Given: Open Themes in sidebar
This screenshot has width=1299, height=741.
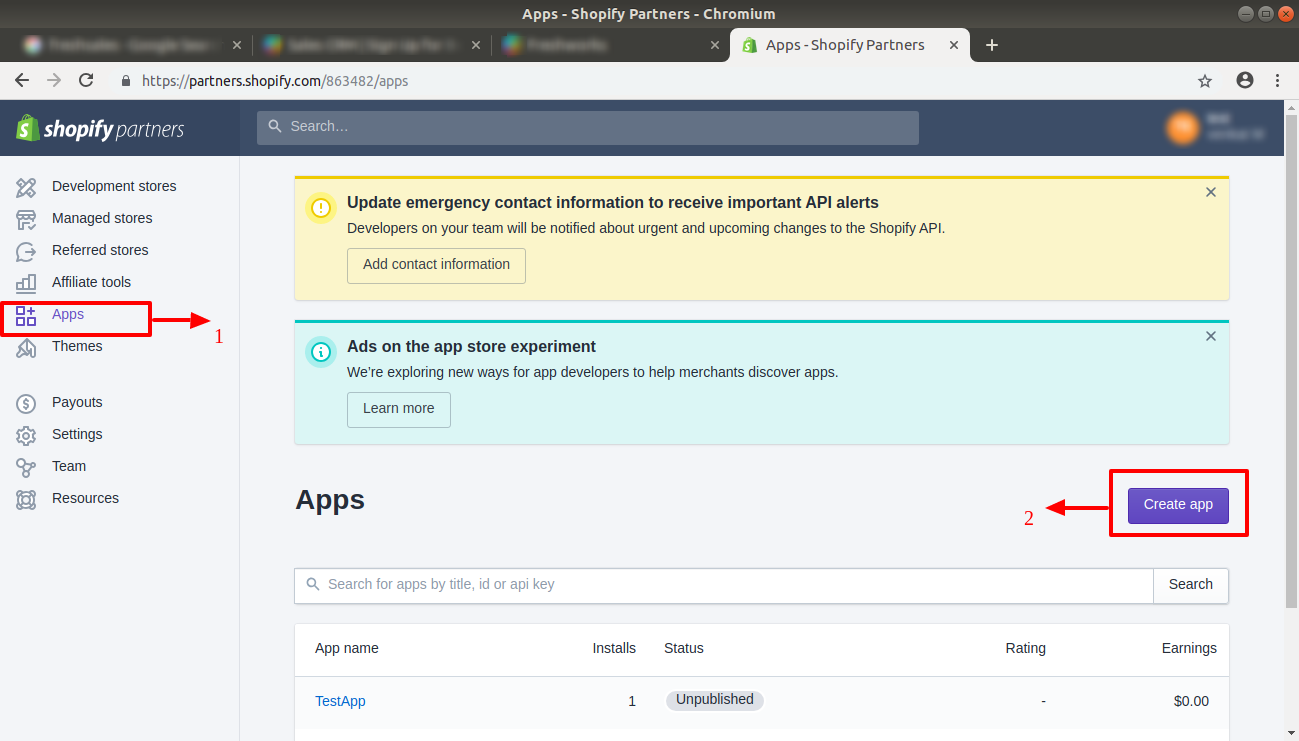Looking at the screenshot, I should (77, 346).
